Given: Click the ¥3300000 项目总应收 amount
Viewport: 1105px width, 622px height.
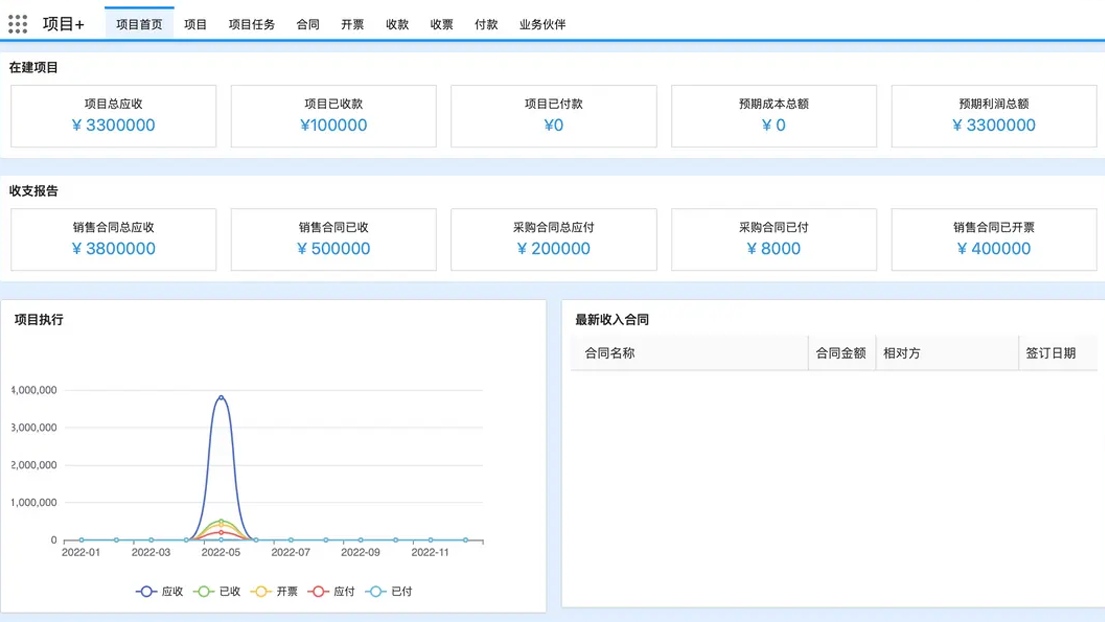Looking at the screenshot, I should [113, 125].
